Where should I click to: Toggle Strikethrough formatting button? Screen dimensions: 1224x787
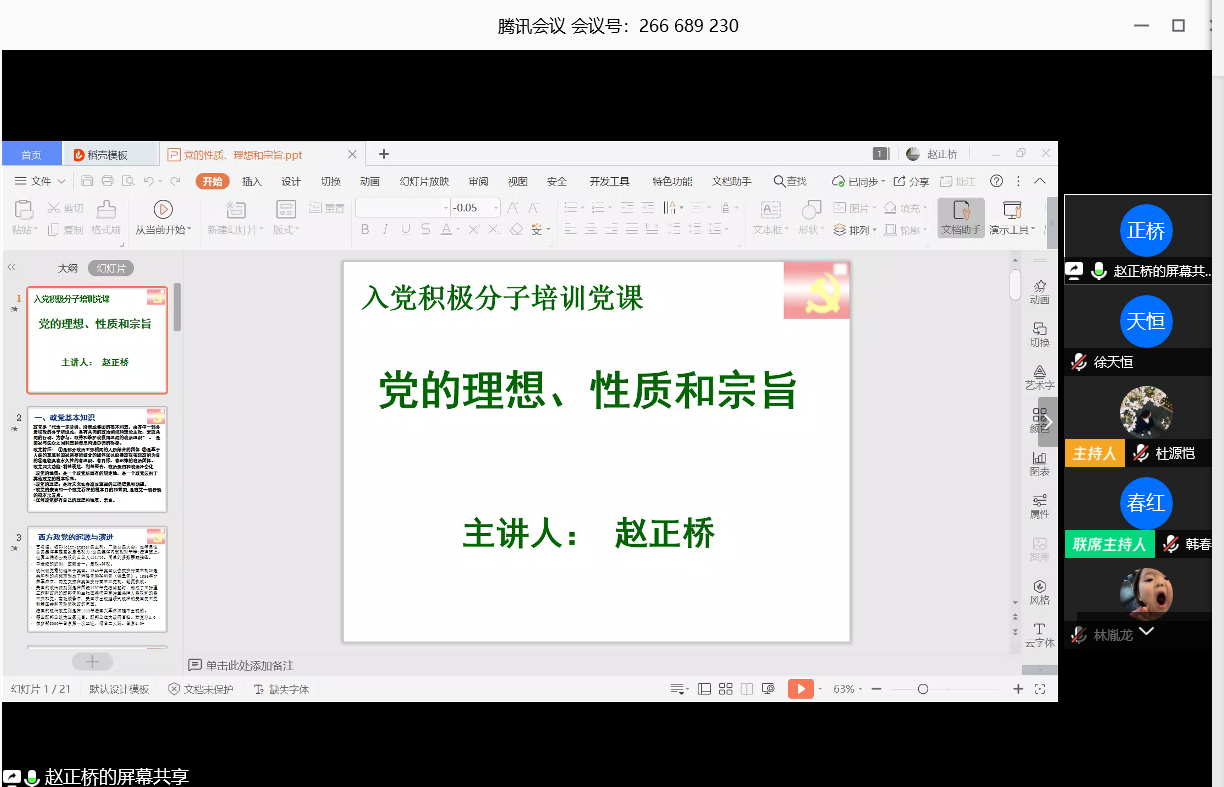coord(426,229)
